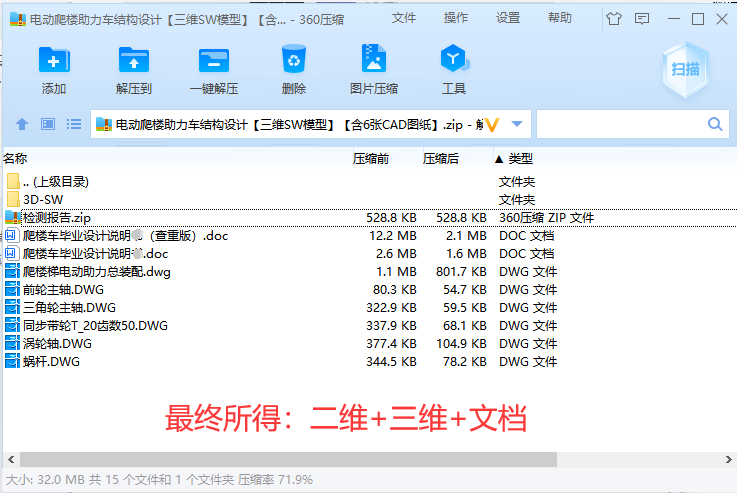Sort by the 压缩后 column header
Screen dimensions: 737x493
[440, 159]
